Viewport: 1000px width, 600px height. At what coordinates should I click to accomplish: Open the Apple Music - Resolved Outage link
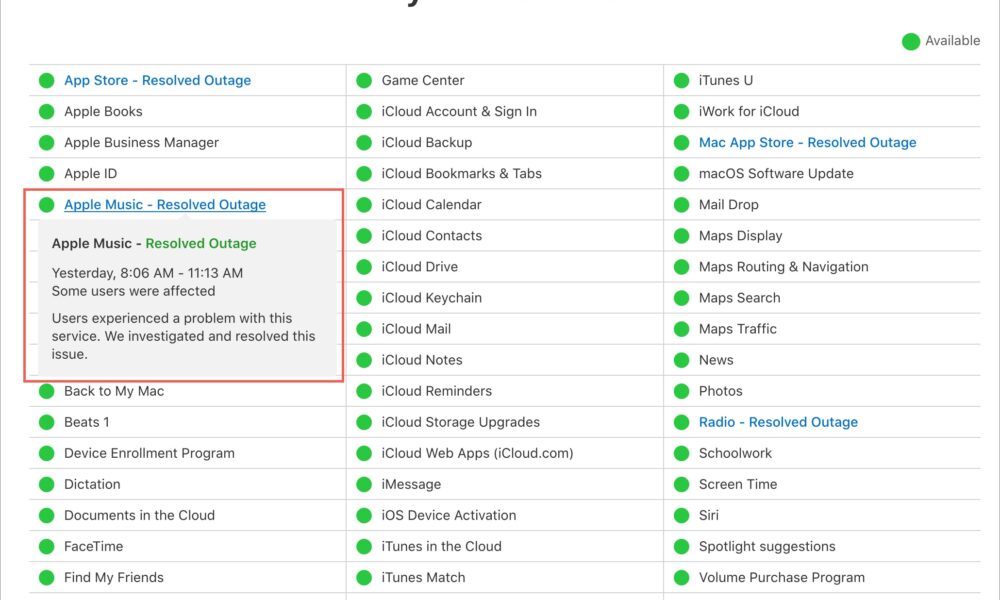pyautogui.click(x=164, y=204)
